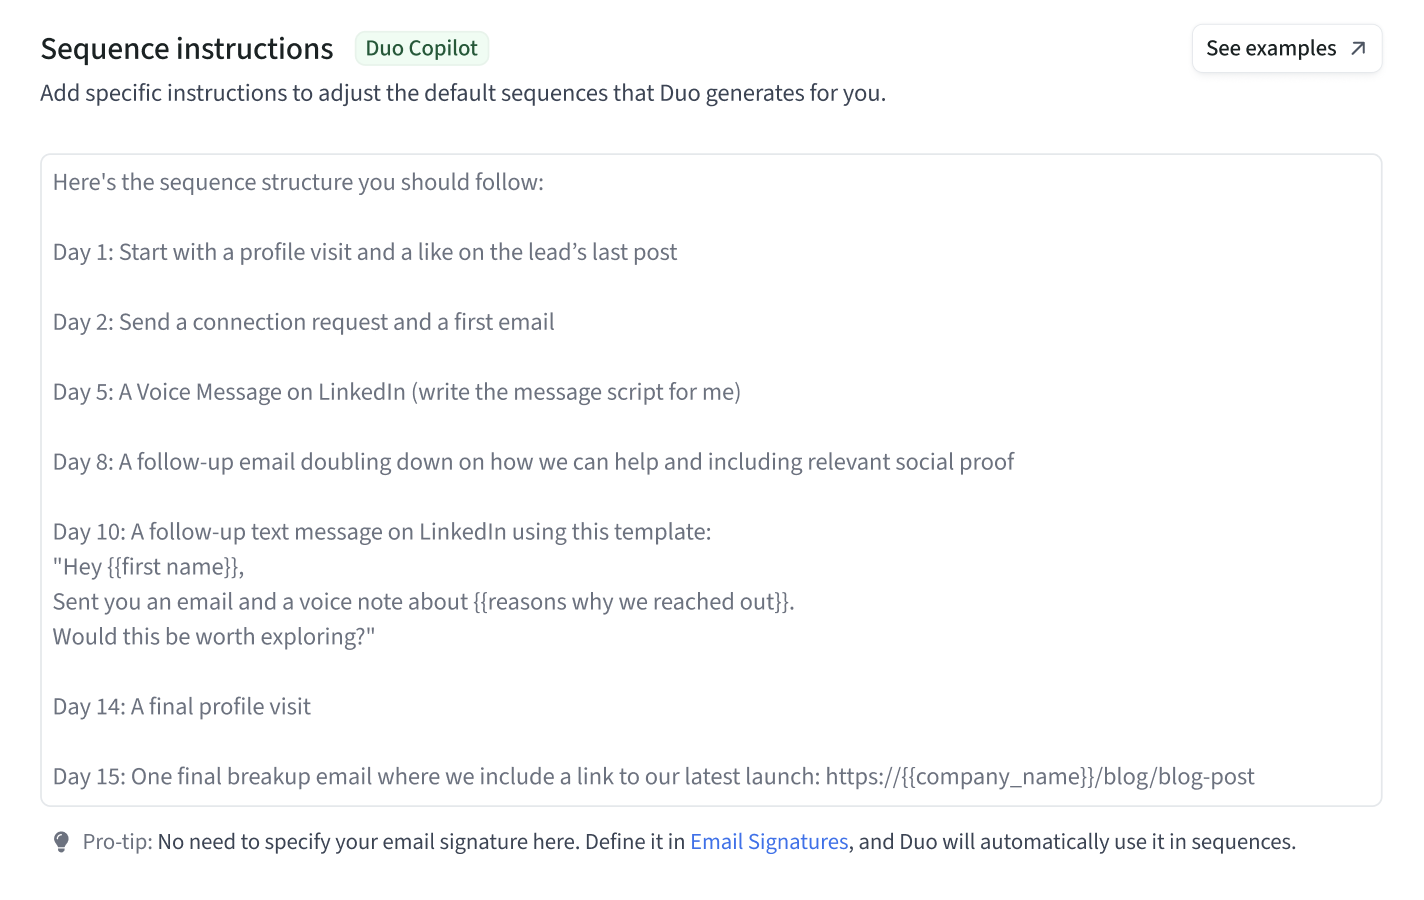The image size is (1424, 900).
Task: Place cursor on the Day 1 line
Action: point(364,253)
